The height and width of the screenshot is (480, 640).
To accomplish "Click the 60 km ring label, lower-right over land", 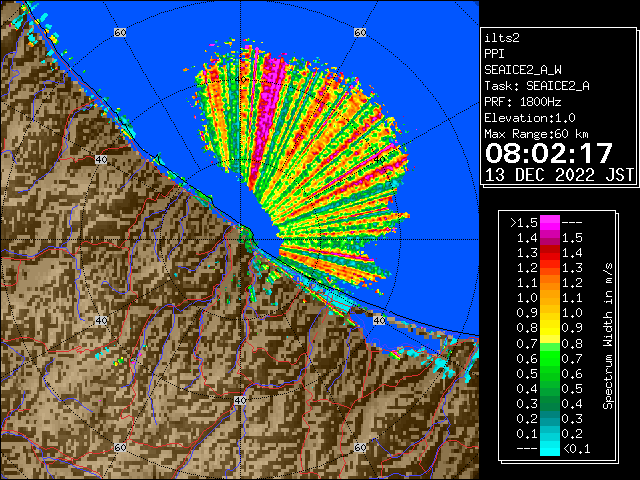I will 360,448.
